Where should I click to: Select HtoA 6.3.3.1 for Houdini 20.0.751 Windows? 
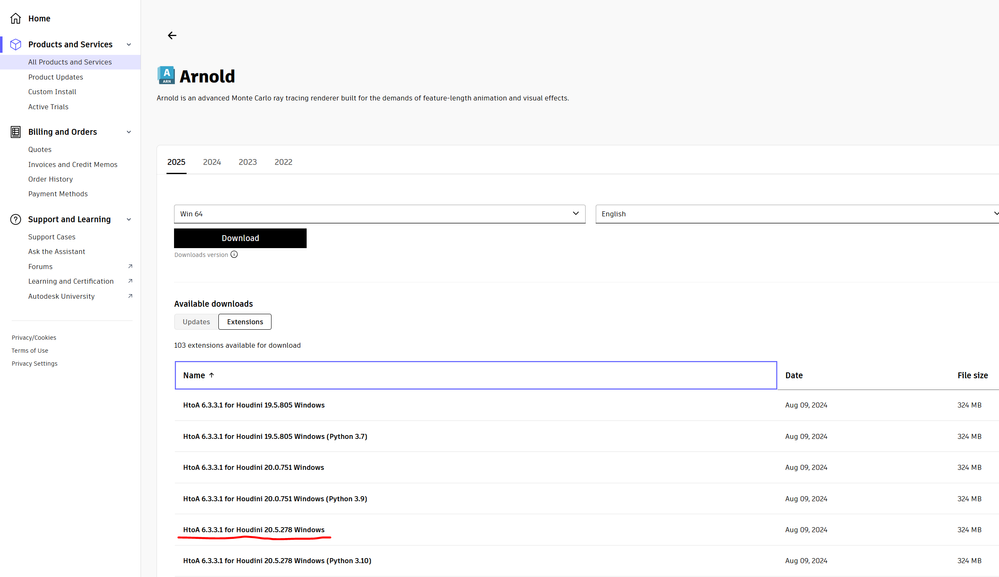pyautogui.click(x=254, y=467)
